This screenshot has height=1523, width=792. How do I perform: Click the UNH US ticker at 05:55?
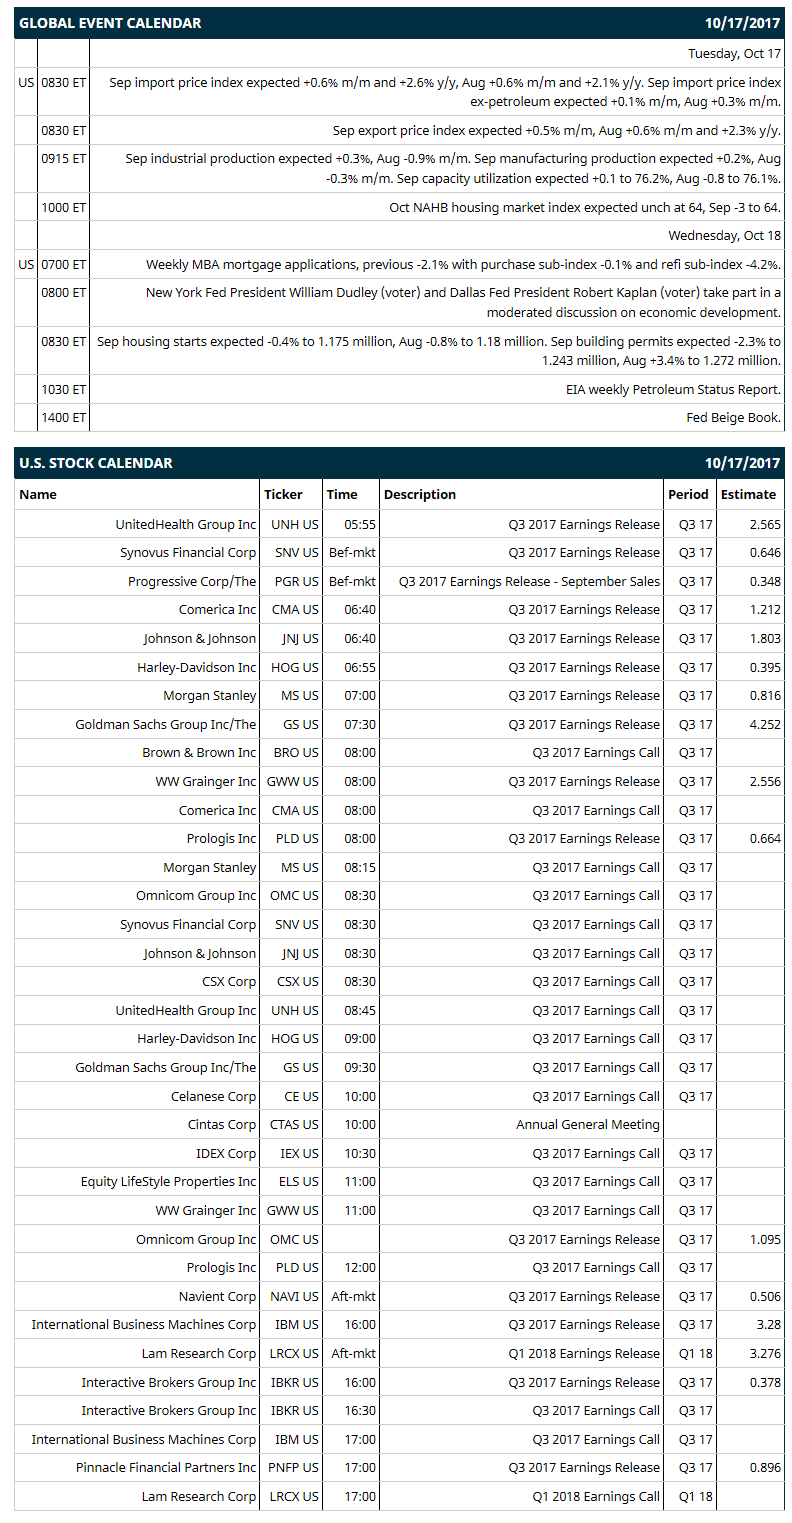[x=295, y=524]
